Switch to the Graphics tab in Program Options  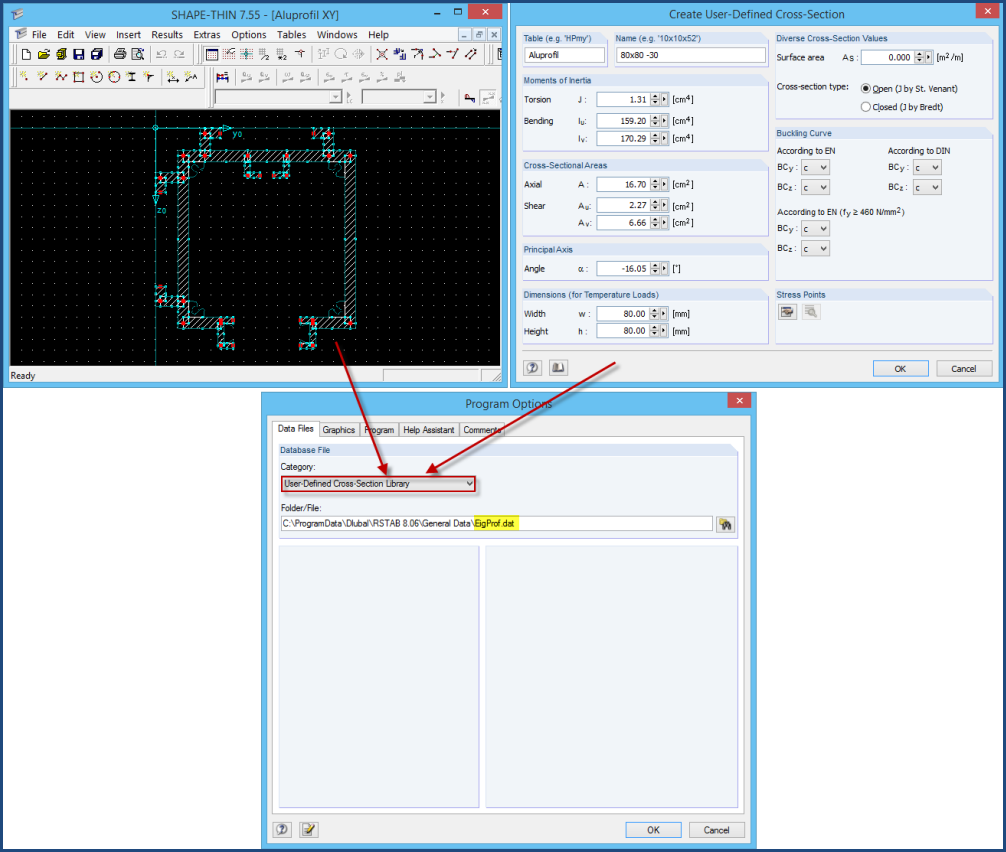pyautogui.click(x=338, y=430)
